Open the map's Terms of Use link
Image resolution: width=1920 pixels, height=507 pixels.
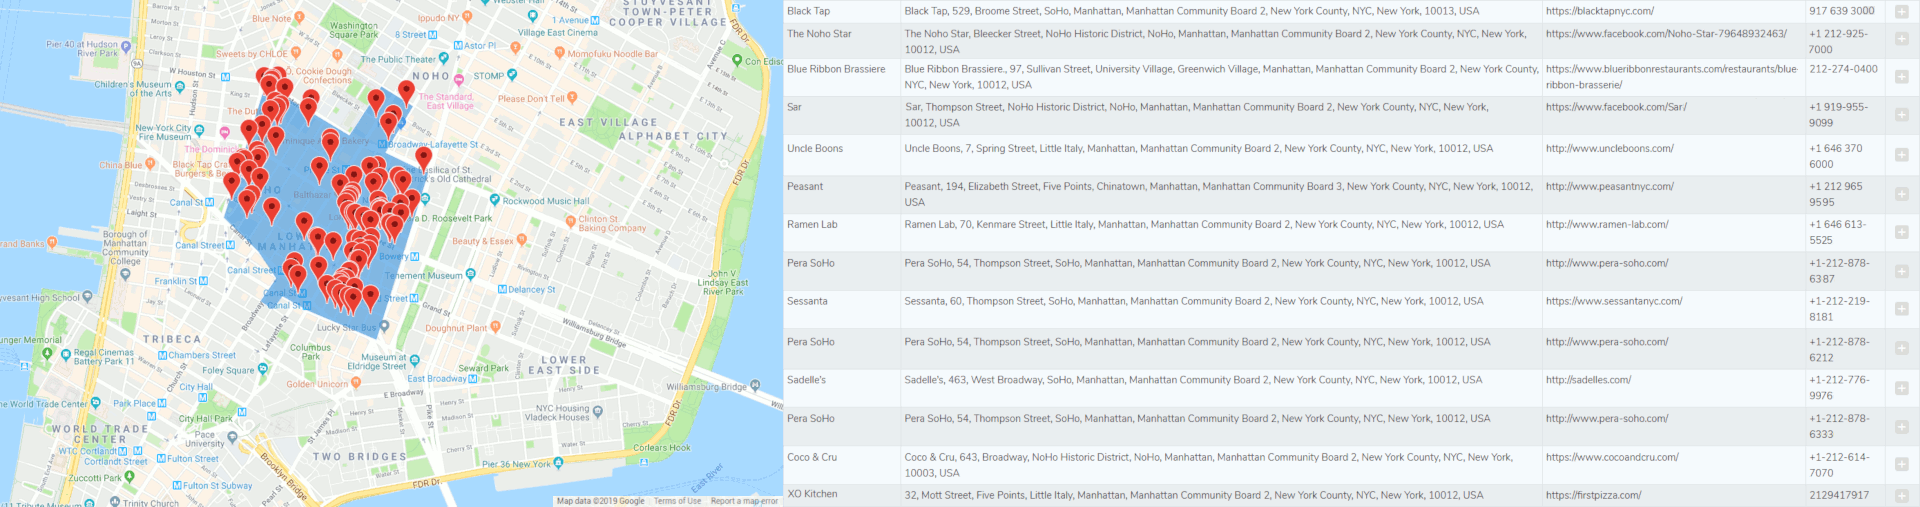[677, 501]
